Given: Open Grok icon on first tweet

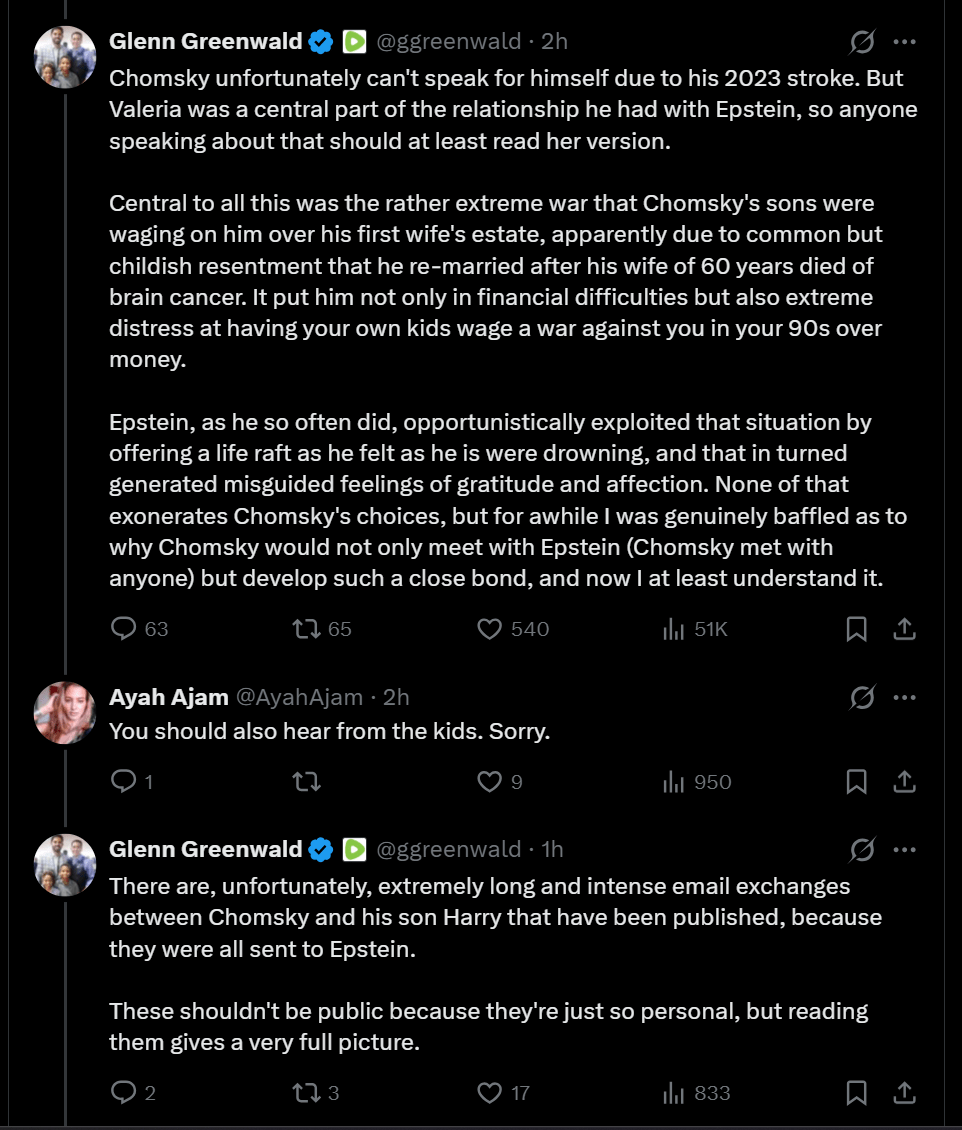Looking at the screenshot, I should [x=861, y=42].
